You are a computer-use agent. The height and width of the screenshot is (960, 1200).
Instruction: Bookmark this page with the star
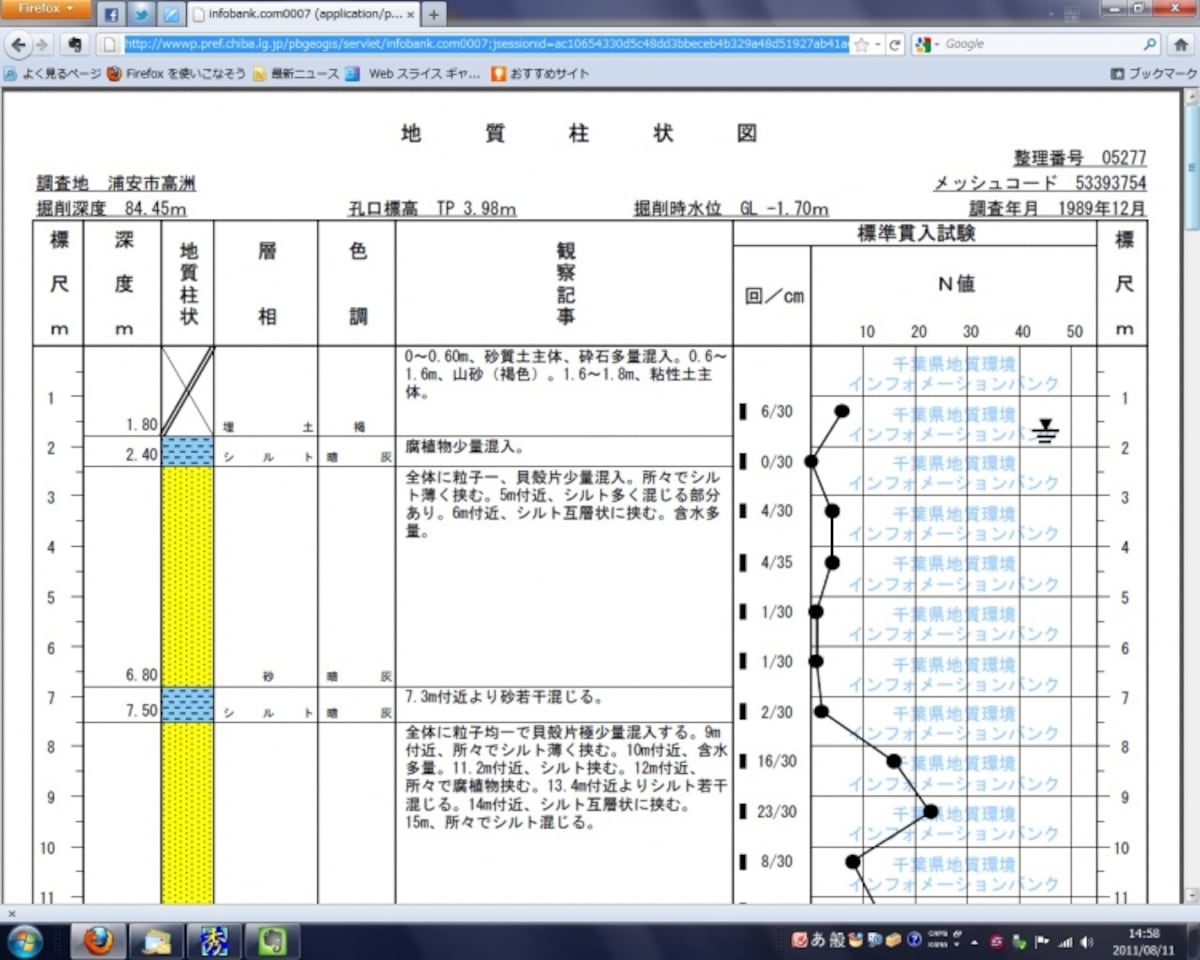click(861, 44)
